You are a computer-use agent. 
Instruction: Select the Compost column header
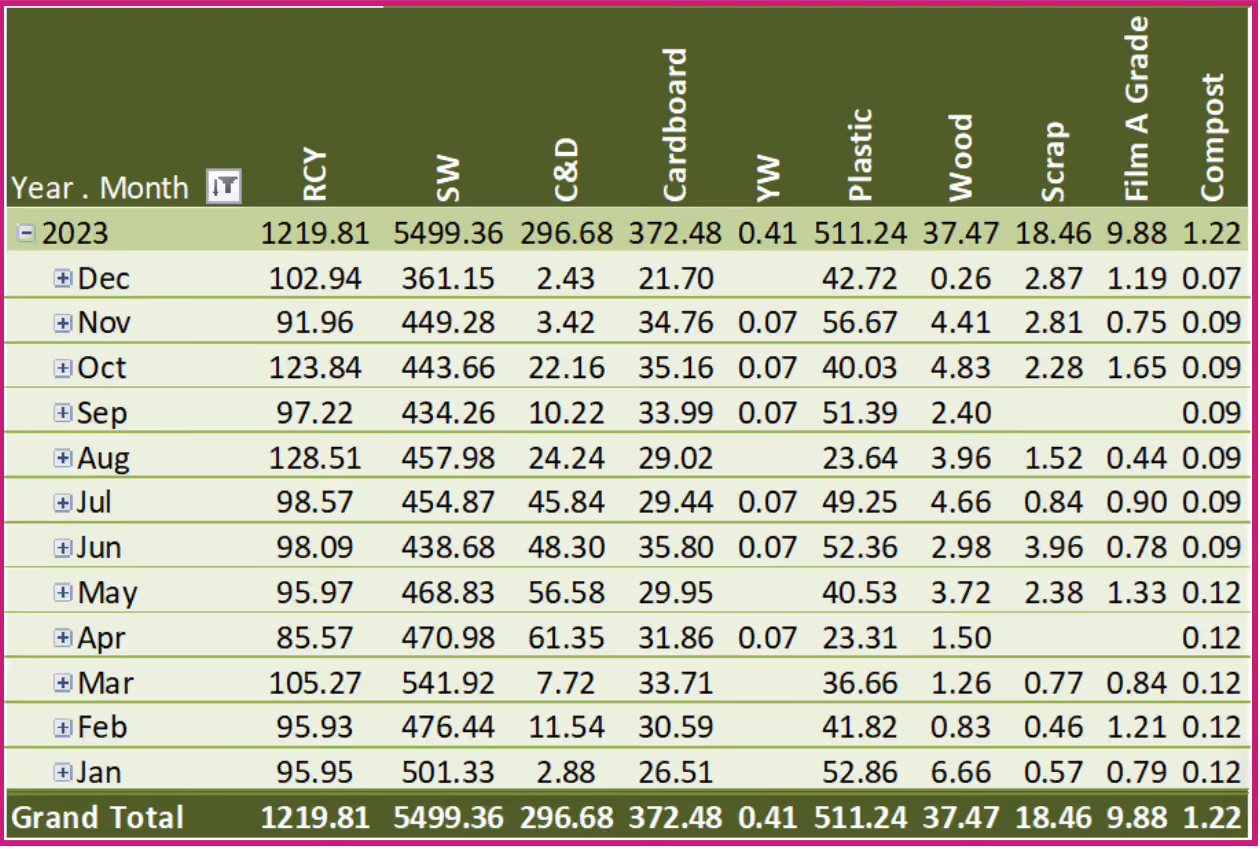click(1211, 137)
